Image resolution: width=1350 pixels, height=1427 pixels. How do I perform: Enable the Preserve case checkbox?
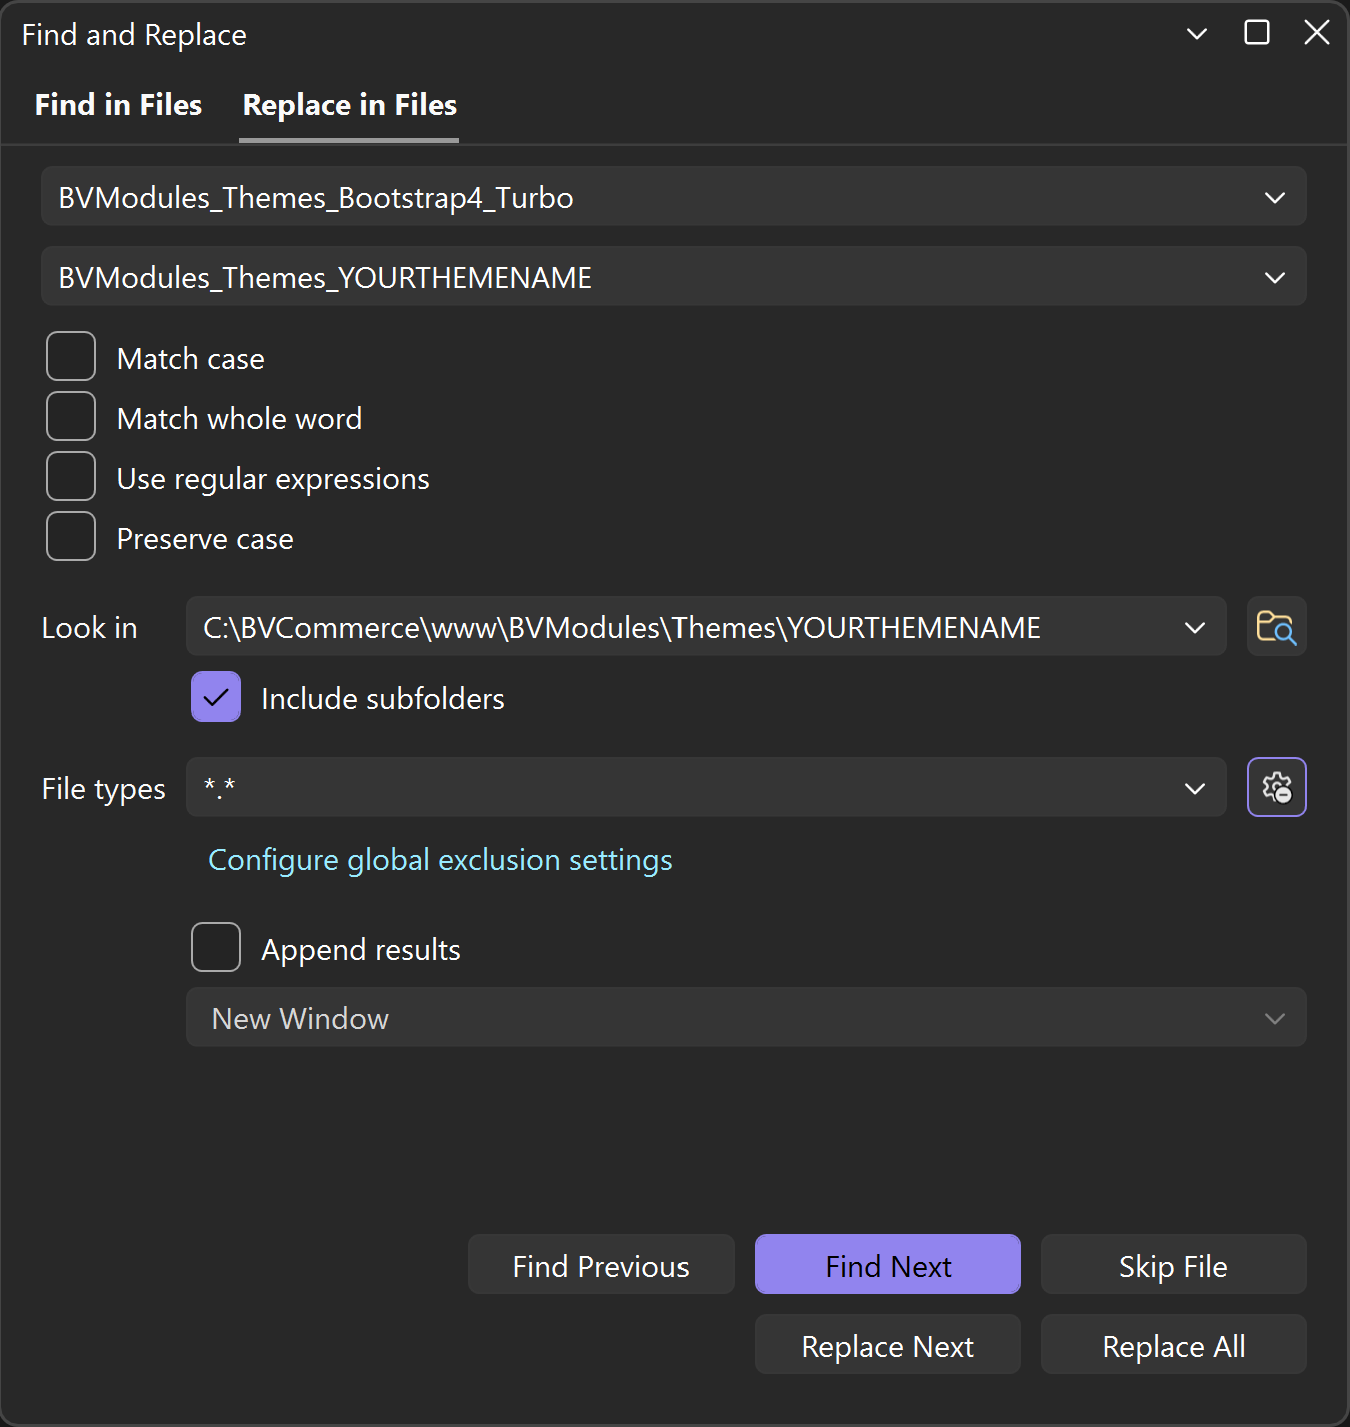pos(71,537)
